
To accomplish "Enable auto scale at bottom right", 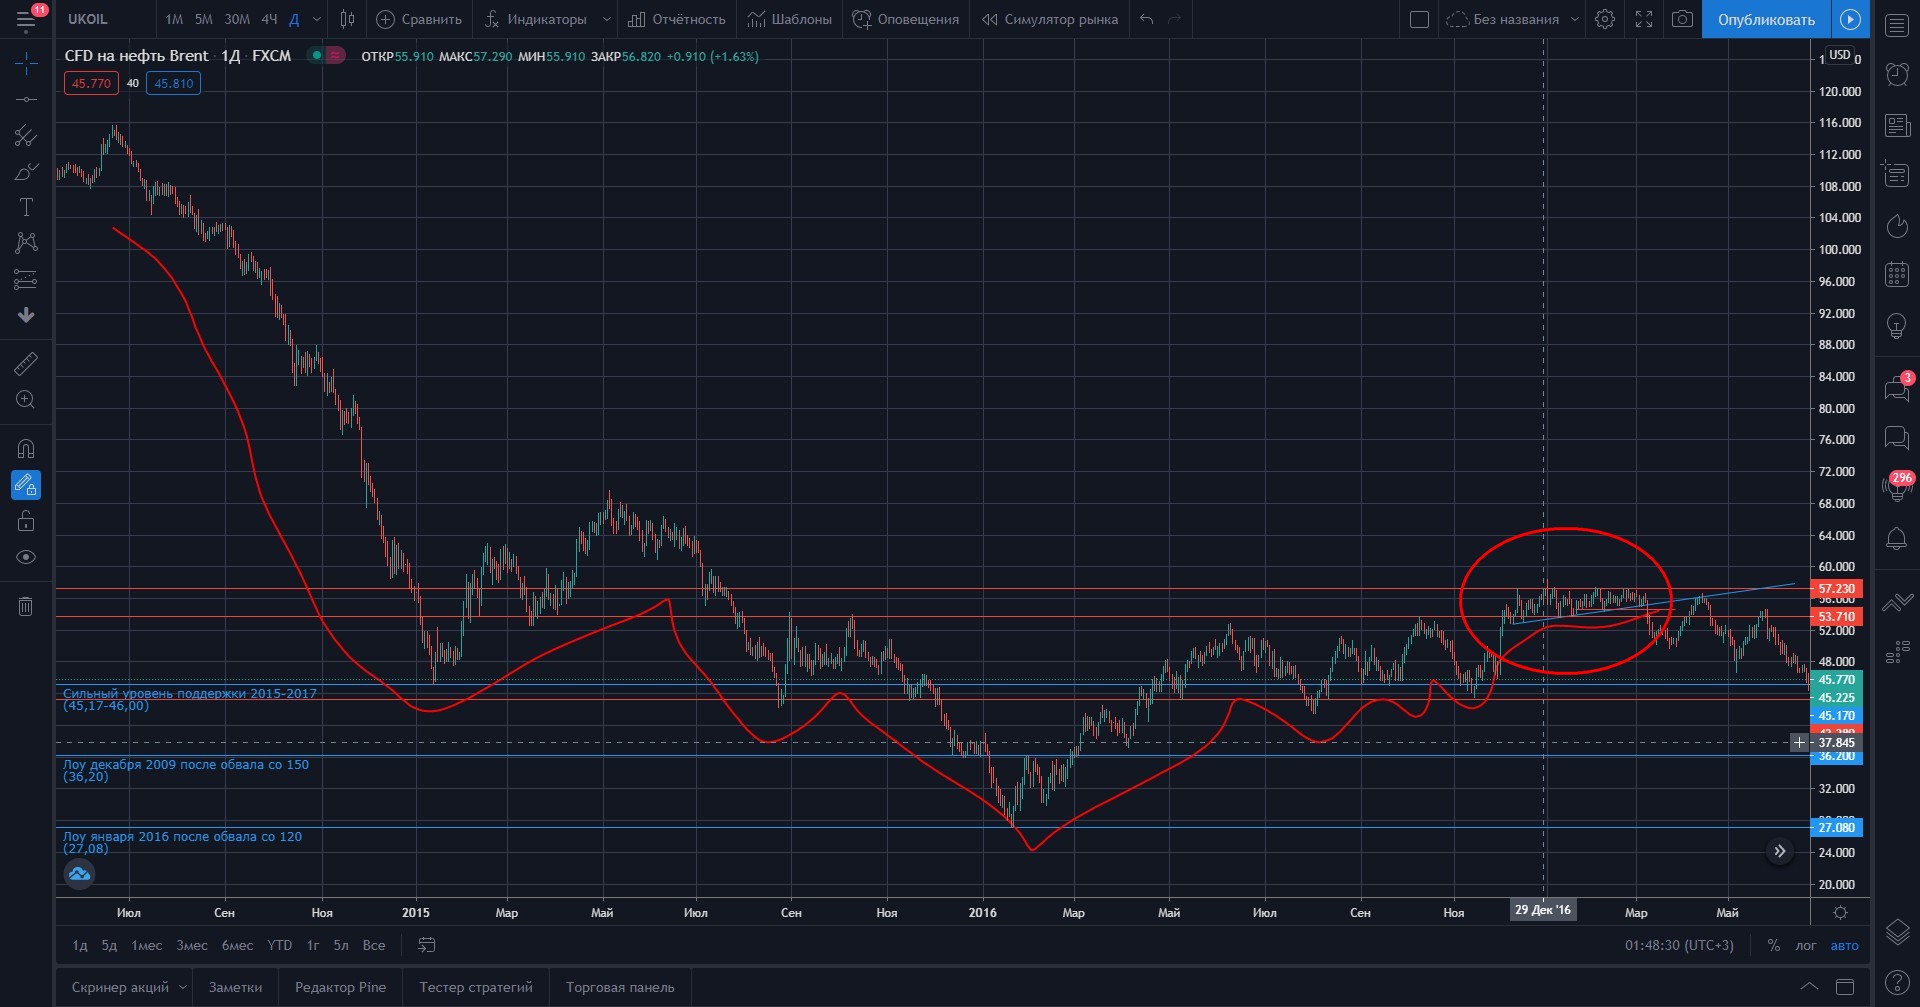I will [x=1844, y=945].
